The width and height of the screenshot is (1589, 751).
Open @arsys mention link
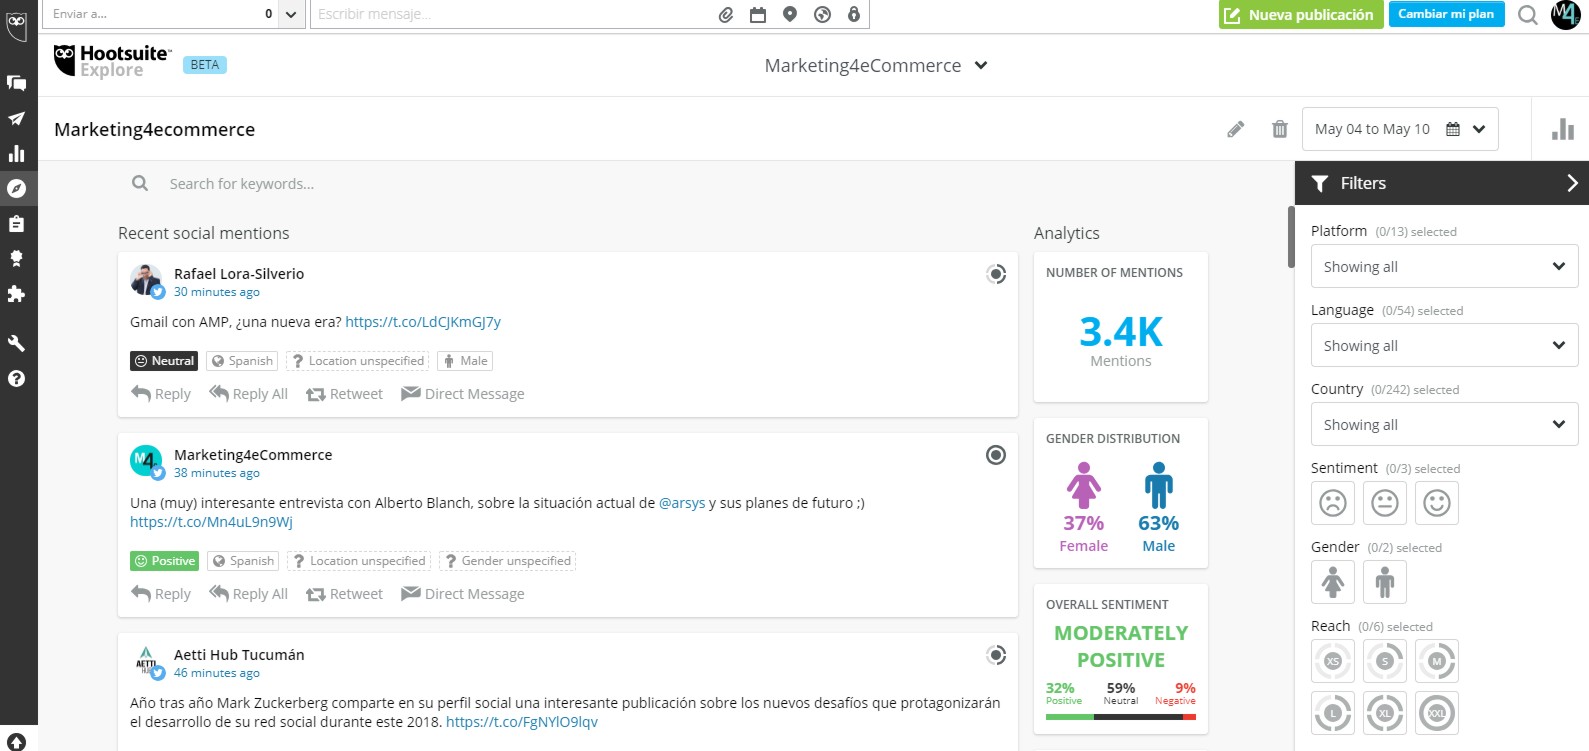pyautogui.click(x=682, y=503)
